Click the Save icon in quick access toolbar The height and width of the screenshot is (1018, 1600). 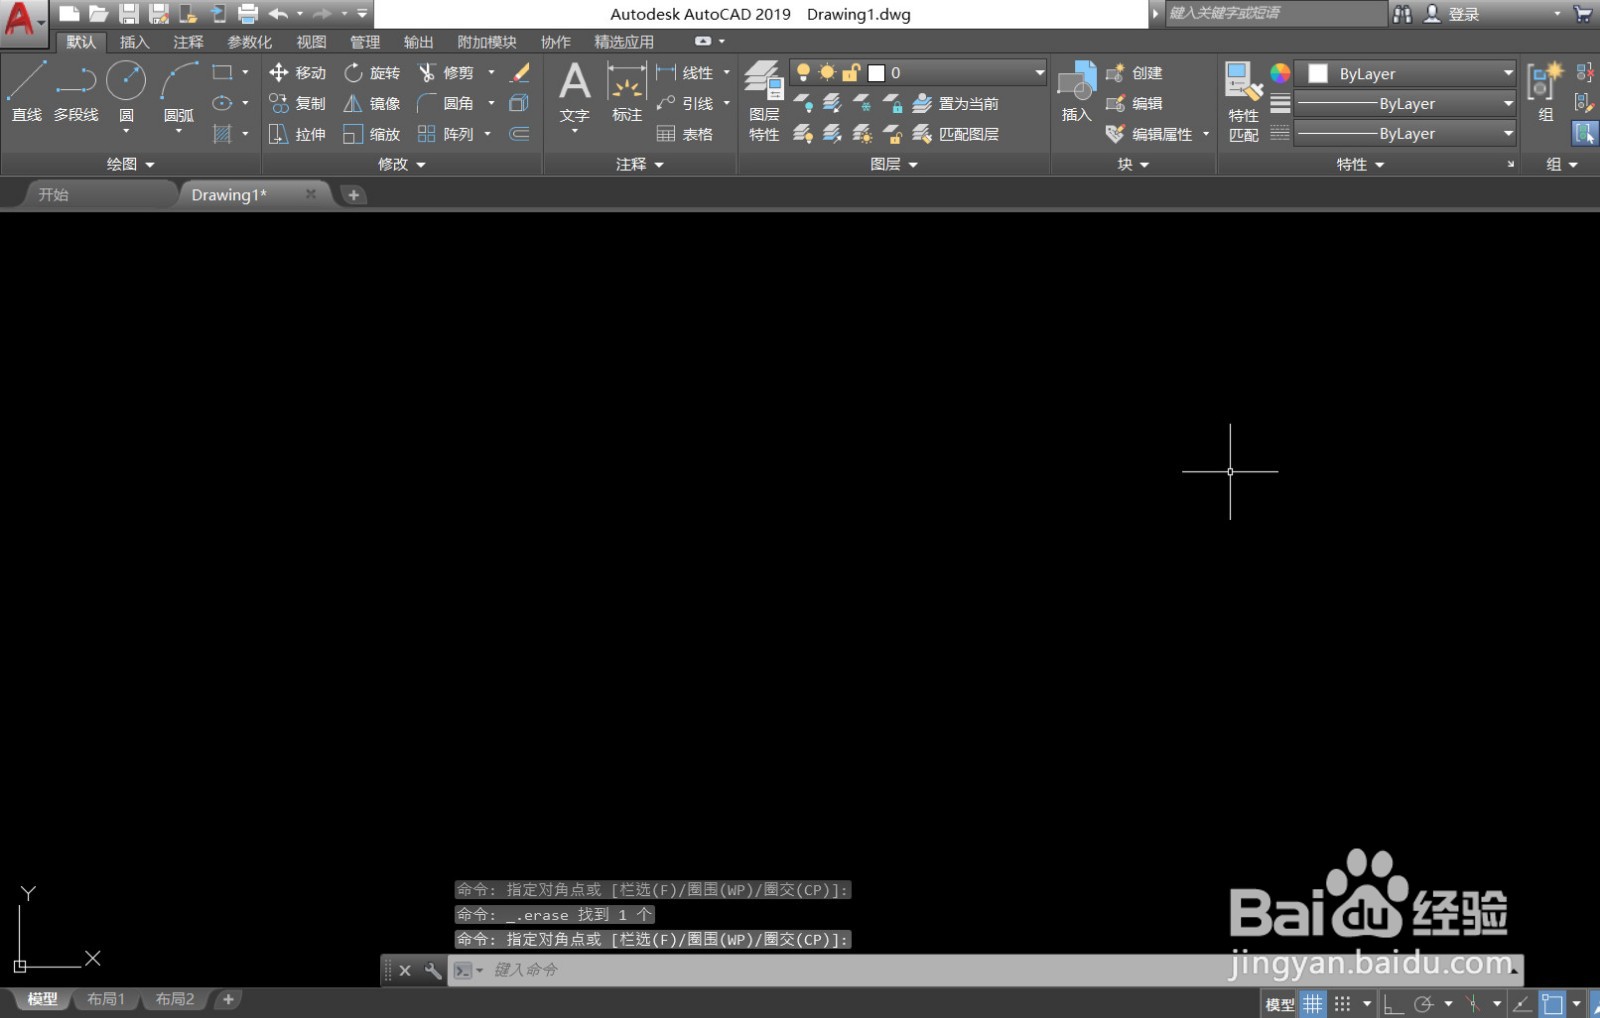point(129,14)
